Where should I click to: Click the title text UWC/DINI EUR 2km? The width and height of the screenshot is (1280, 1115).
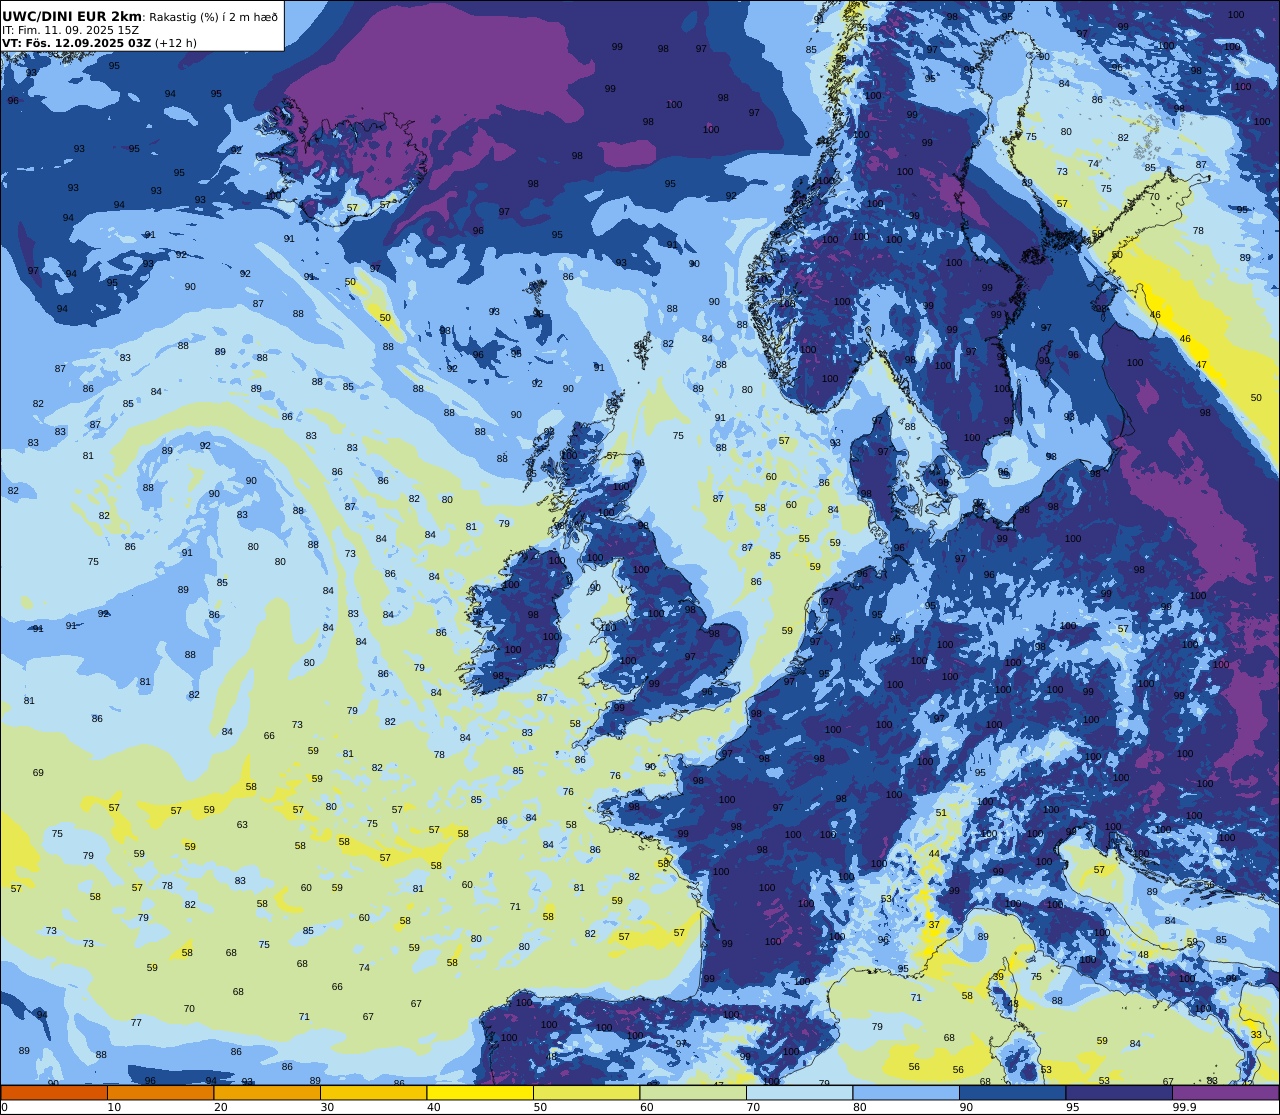(x=73, y=16)
